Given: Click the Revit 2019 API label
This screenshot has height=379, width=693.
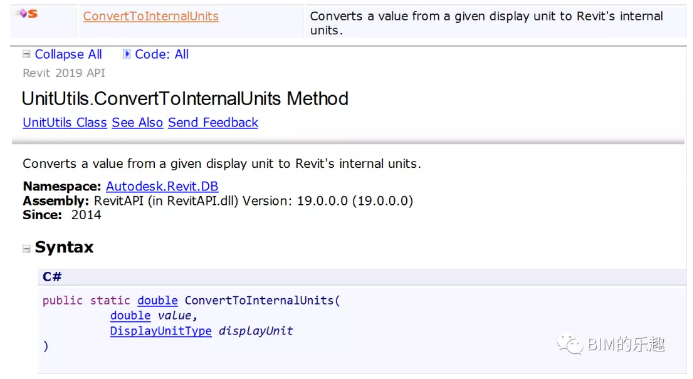Looking at the screenshot, I should click(64, 73).
